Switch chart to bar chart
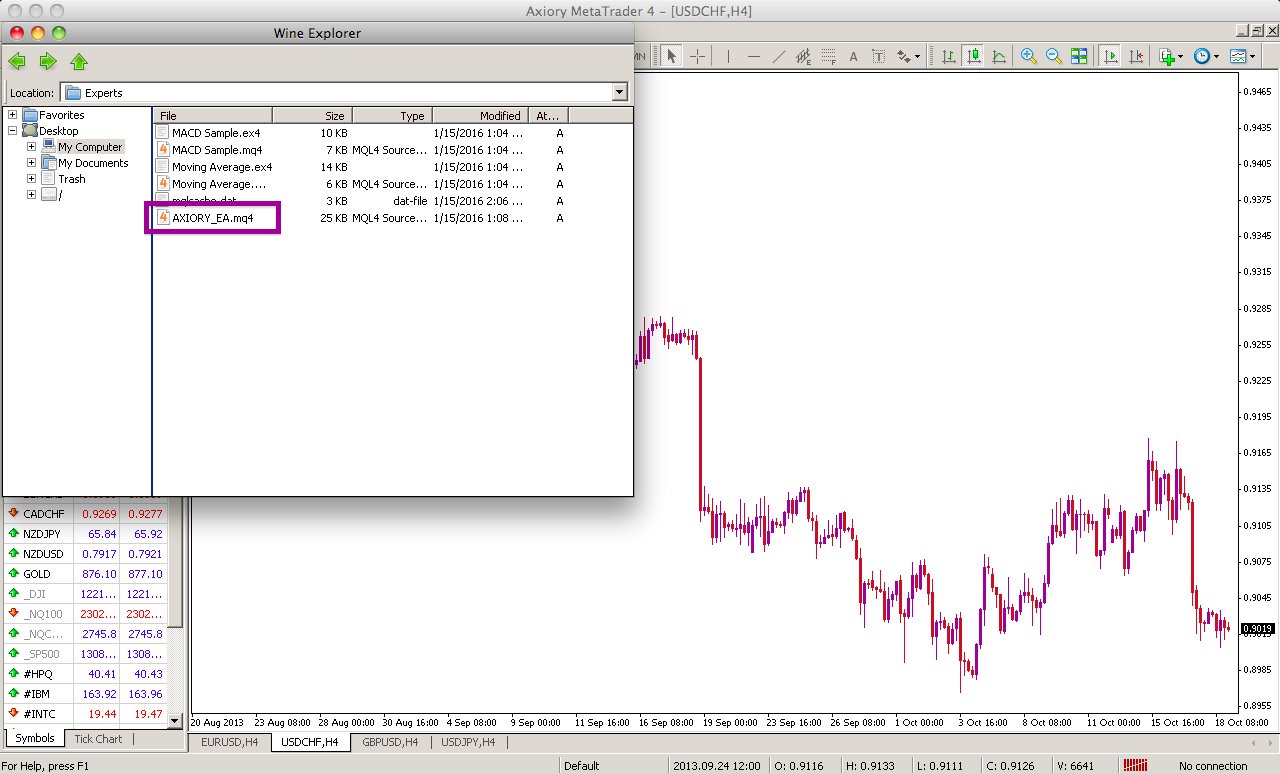Viewport: 1280px width, 774px height. click(x=948, y=56)
